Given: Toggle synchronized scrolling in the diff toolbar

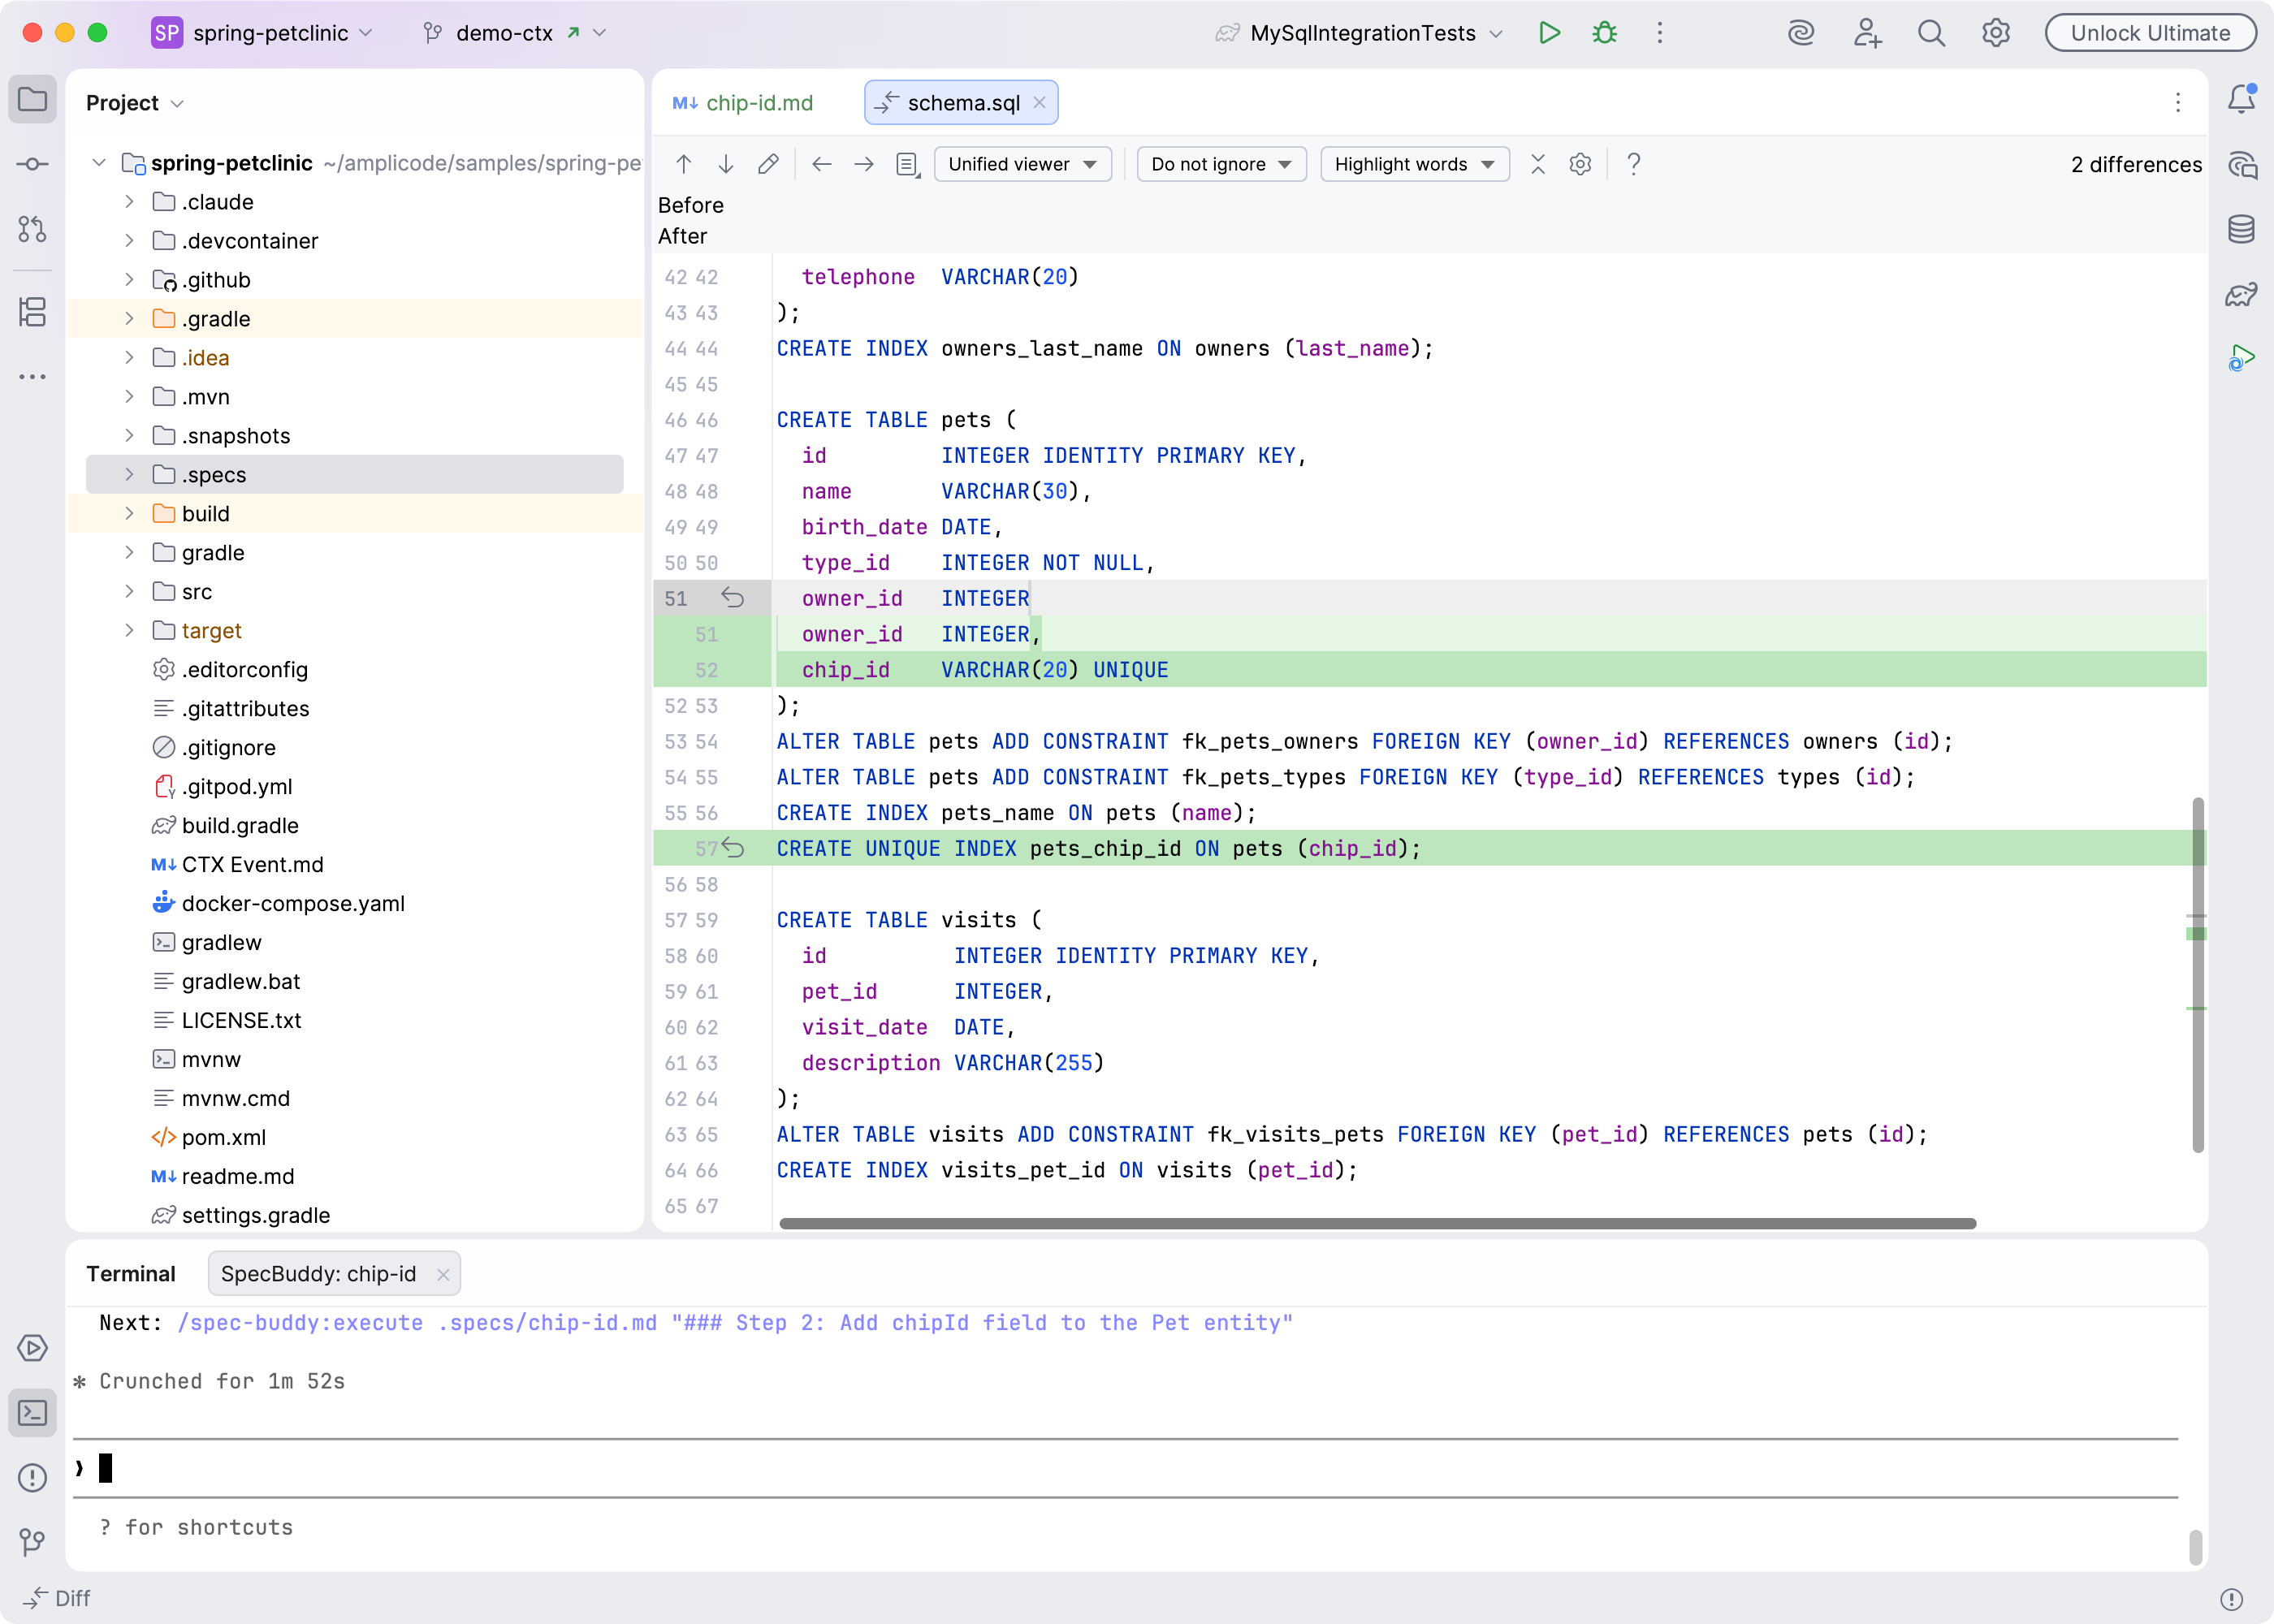Looking at the screenshot, I should click(907, 164).
